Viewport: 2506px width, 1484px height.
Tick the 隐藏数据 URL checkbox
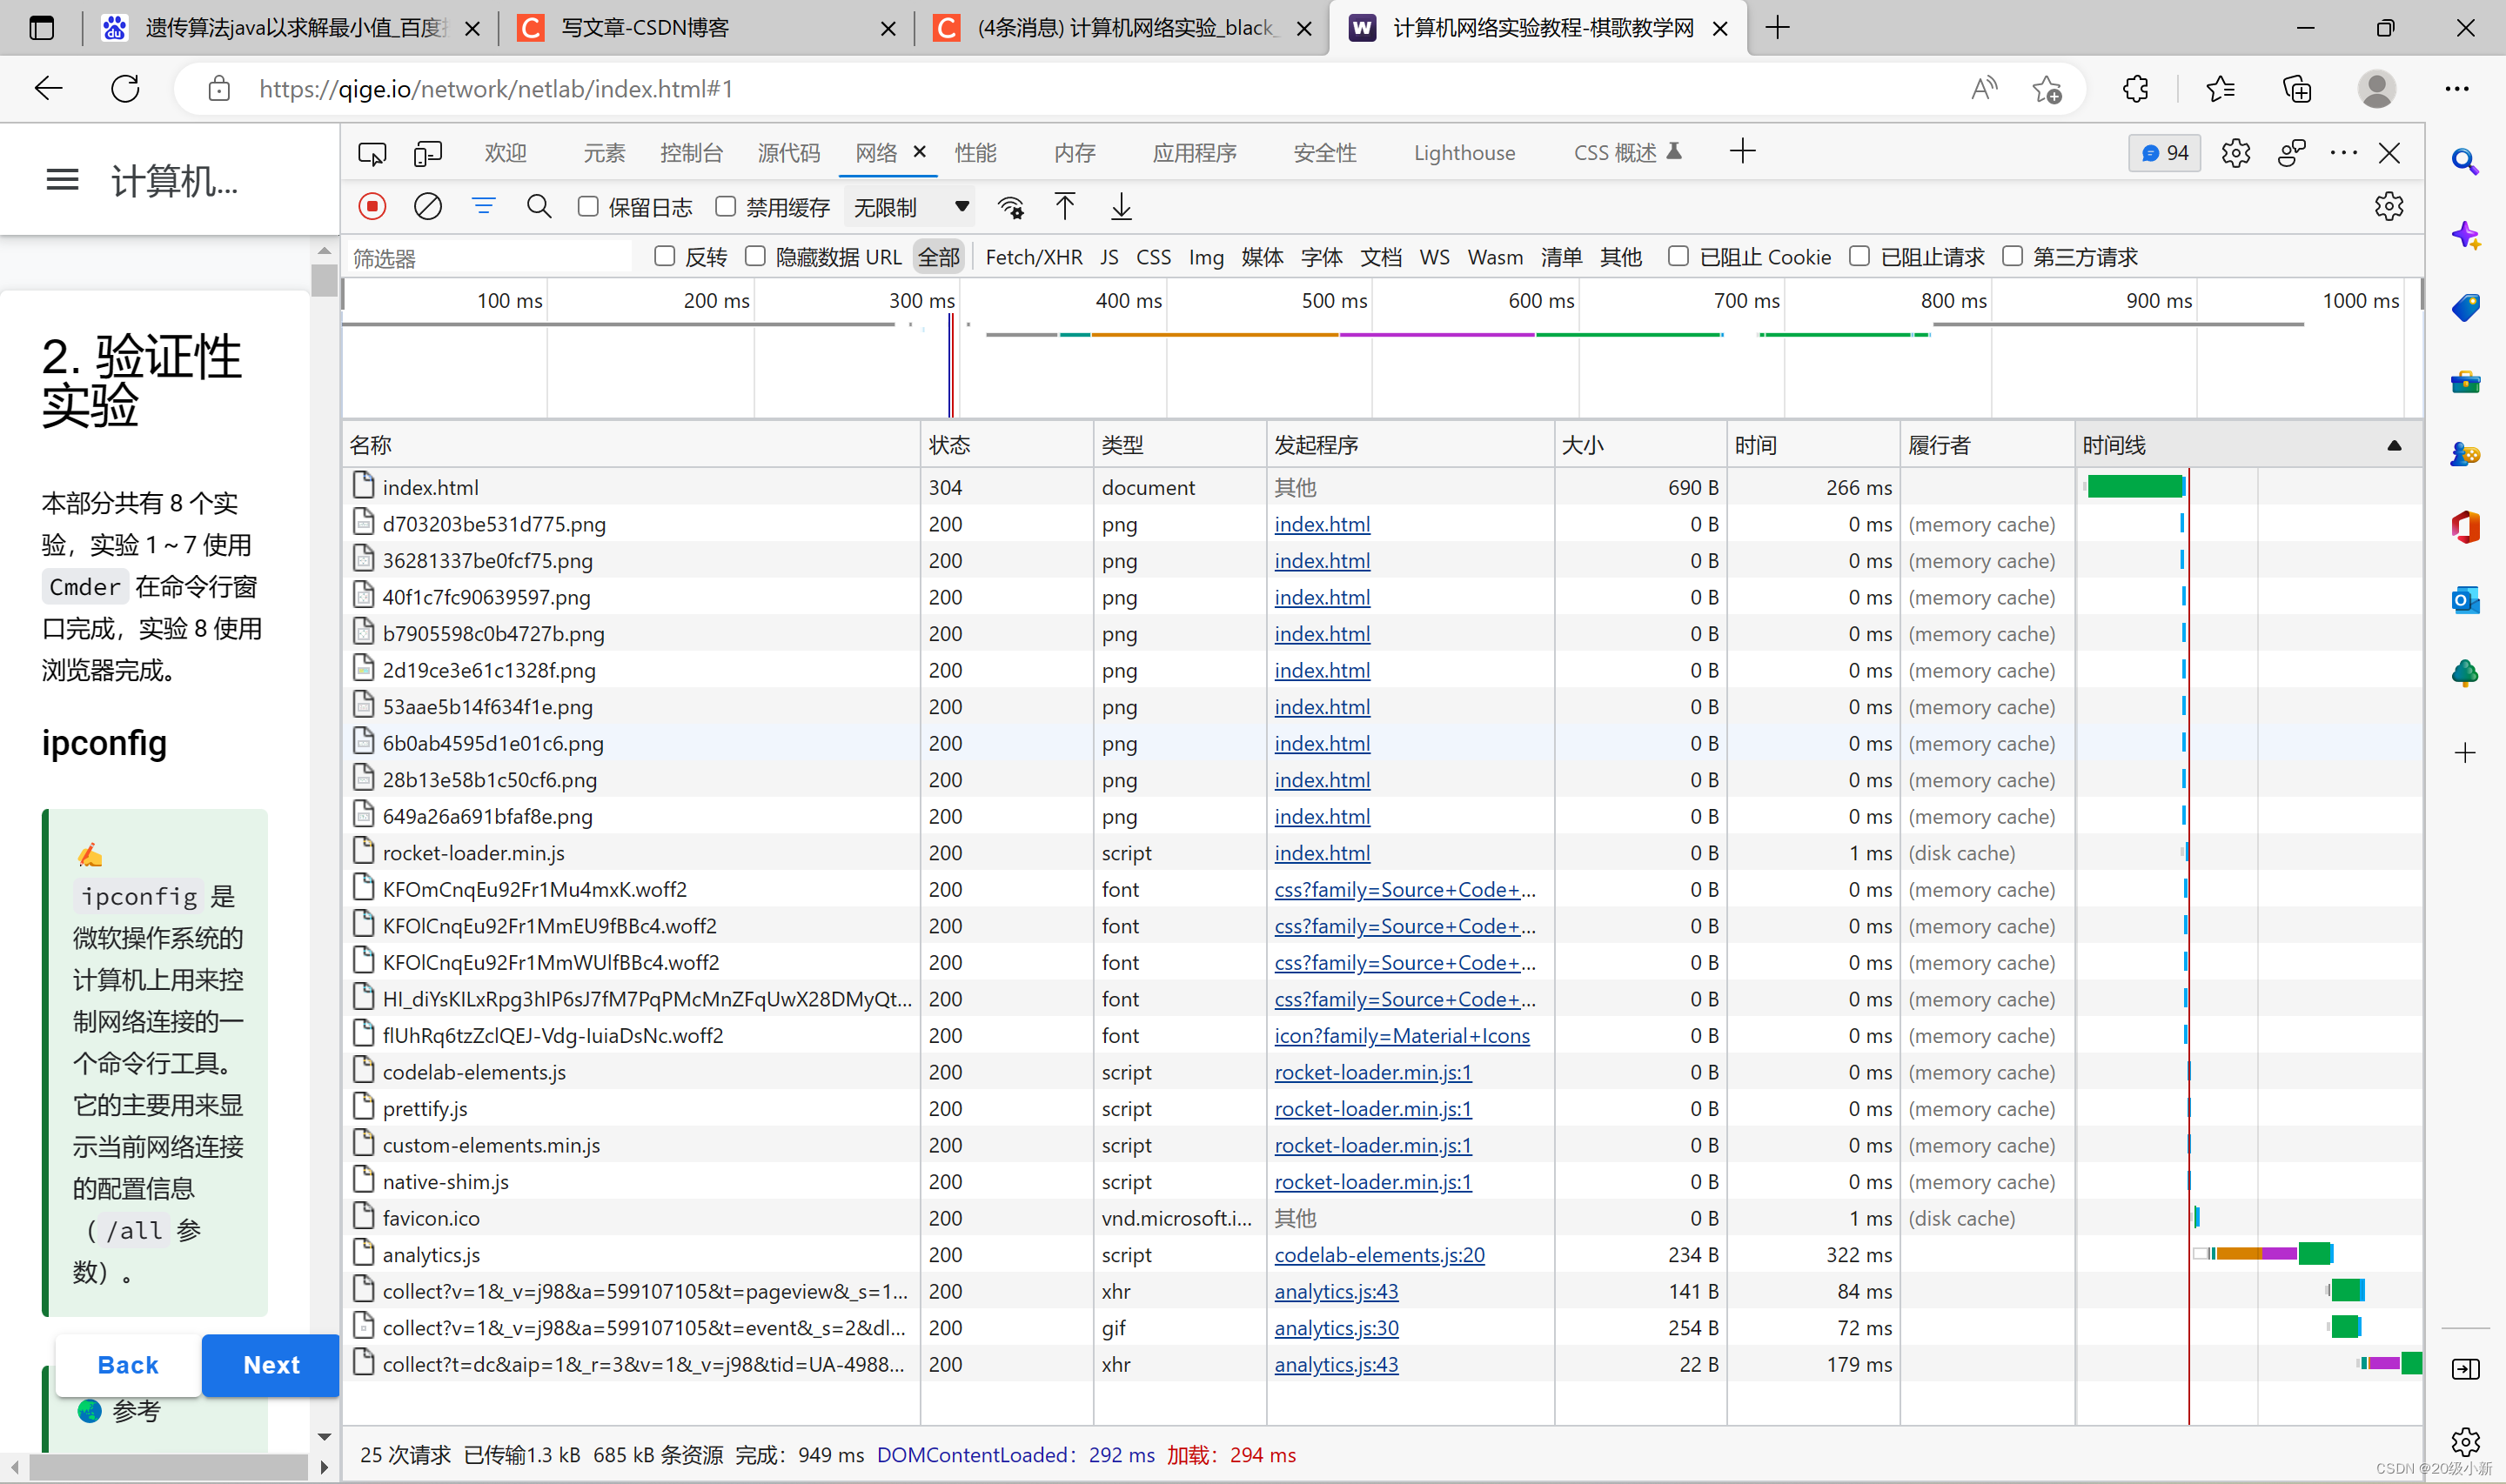pyautogui.click(x=755, y=257)
